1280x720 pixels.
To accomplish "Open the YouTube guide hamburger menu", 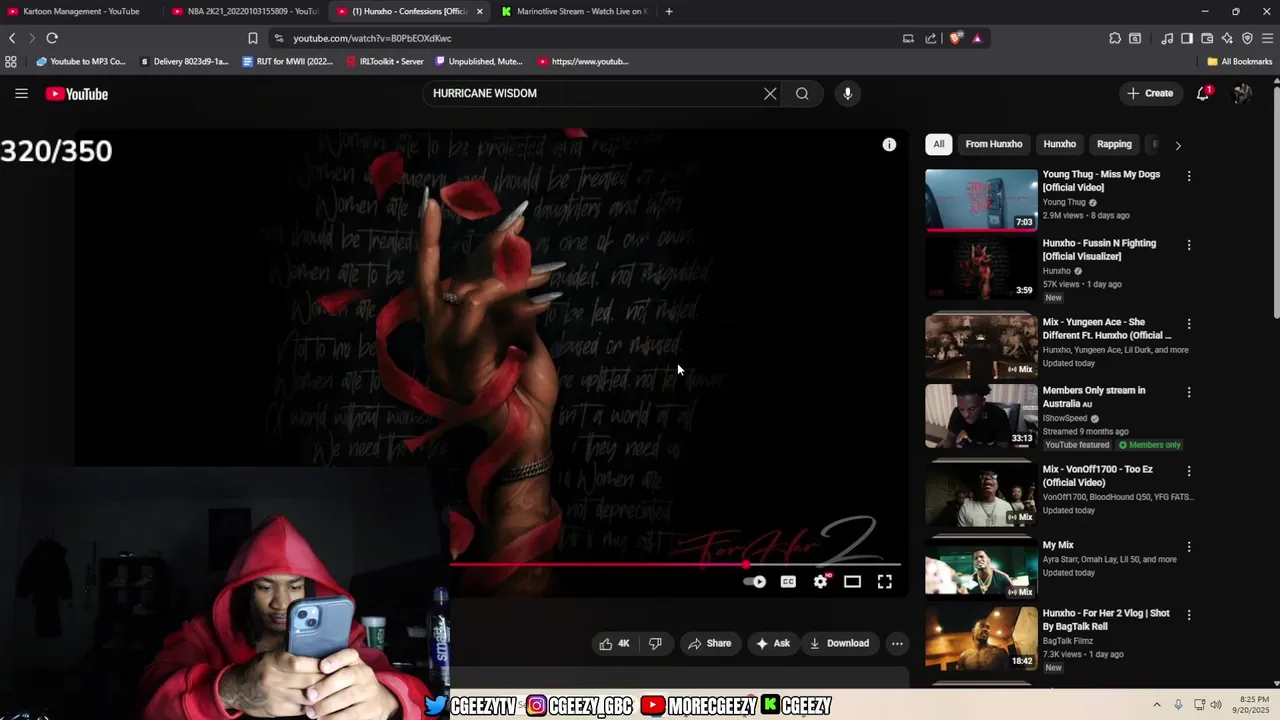I will click(21, 93).
